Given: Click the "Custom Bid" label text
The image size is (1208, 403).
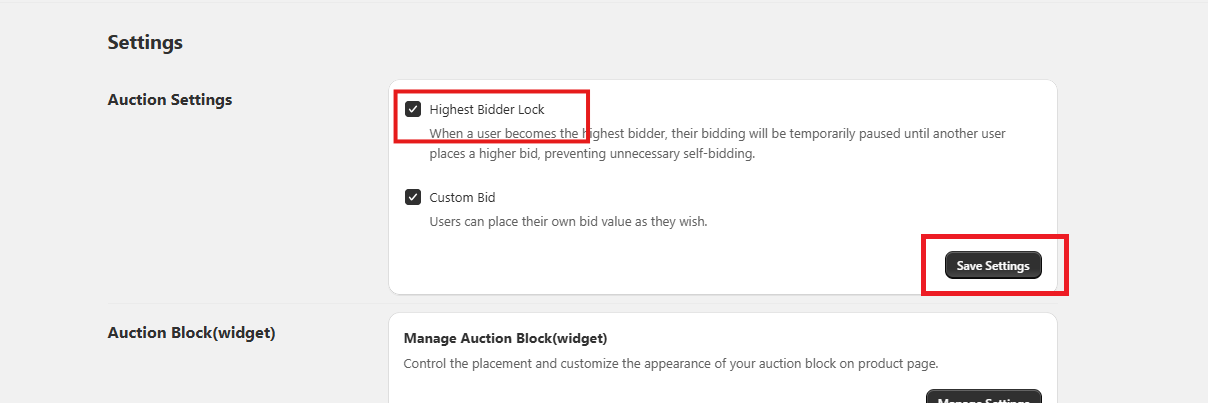Looking at the screenshot, I should coord(462,197).
